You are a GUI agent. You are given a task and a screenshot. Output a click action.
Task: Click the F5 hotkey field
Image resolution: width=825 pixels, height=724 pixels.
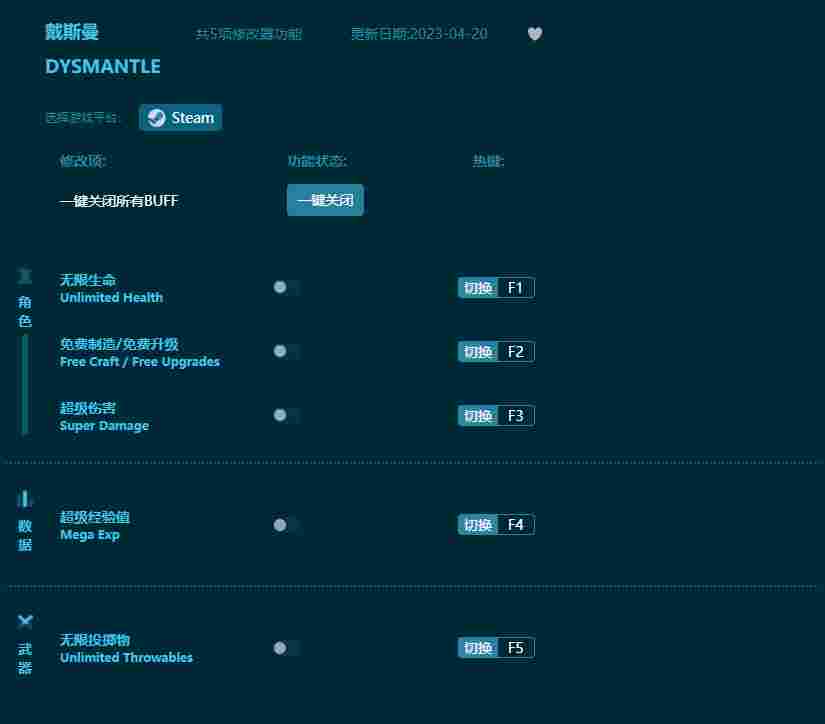coord(516,648)
